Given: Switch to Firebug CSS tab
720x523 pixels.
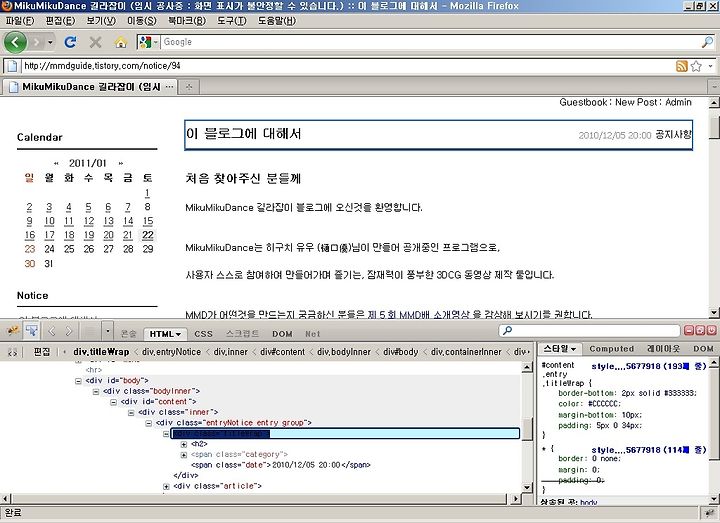Looking at the screenshot, I should coord(203,334).
